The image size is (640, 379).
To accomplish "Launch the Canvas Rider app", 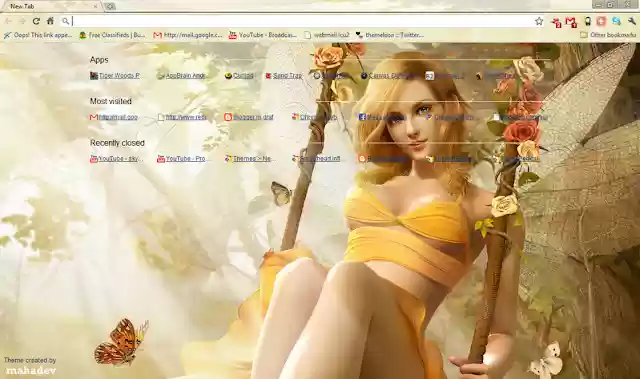I will point(387,75).
